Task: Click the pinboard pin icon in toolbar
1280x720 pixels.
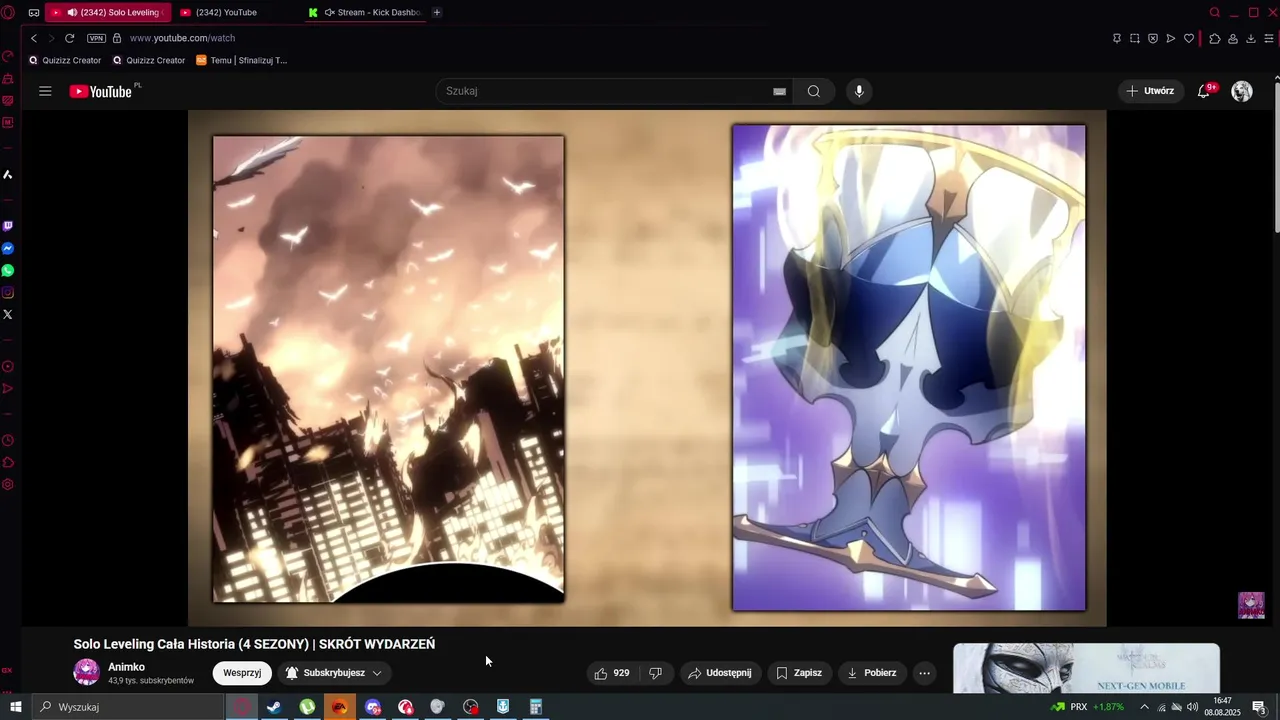Action: tap(1117, 38)
